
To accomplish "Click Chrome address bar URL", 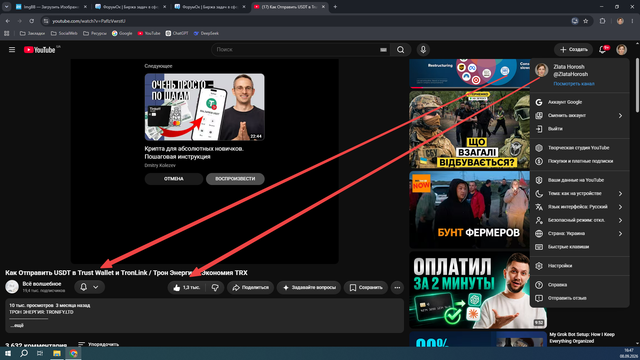I will click(x=89, y=21).
